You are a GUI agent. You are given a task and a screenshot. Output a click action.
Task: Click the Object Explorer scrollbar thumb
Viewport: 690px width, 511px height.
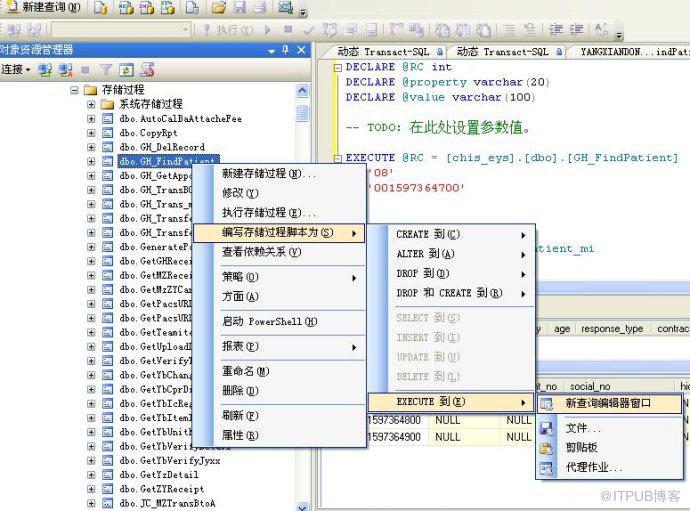[x=302, y=113]
